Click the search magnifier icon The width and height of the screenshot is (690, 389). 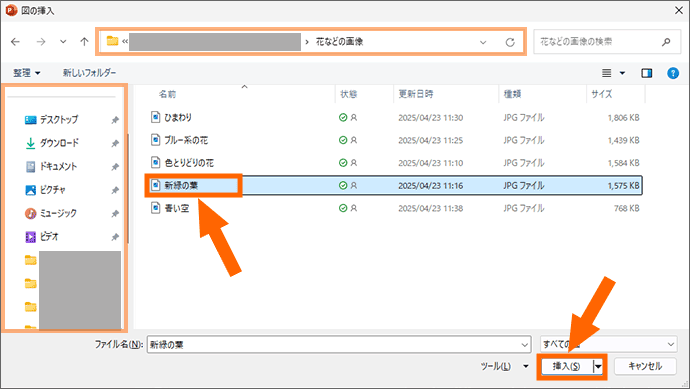pyautogui.click(x=666, y=42)
